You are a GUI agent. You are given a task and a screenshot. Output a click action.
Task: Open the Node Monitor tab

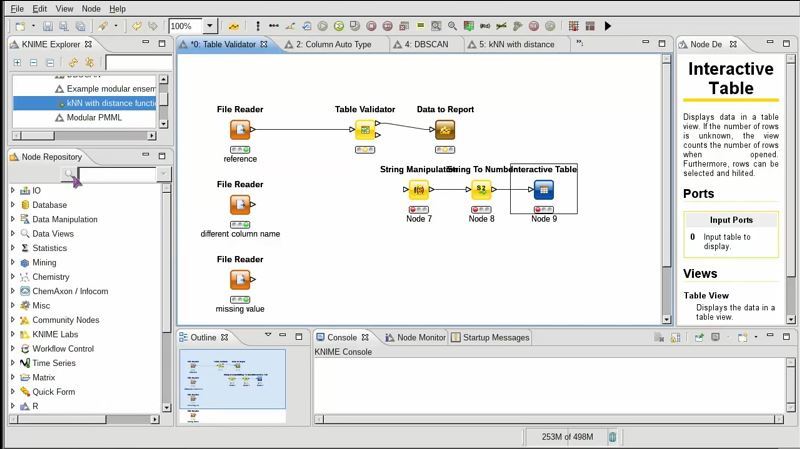[415, 337]
